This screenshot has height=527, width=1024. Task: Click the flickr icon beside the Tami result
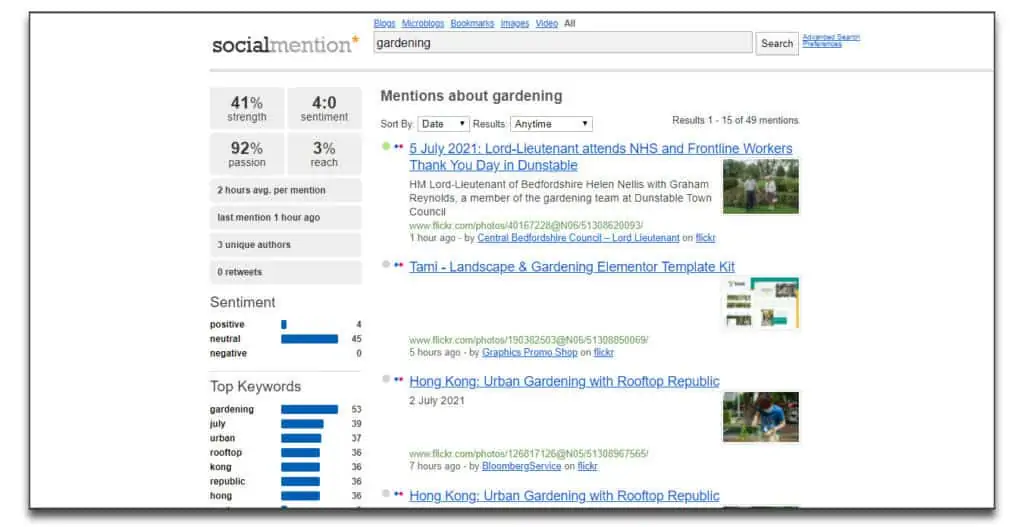(398, 264)
